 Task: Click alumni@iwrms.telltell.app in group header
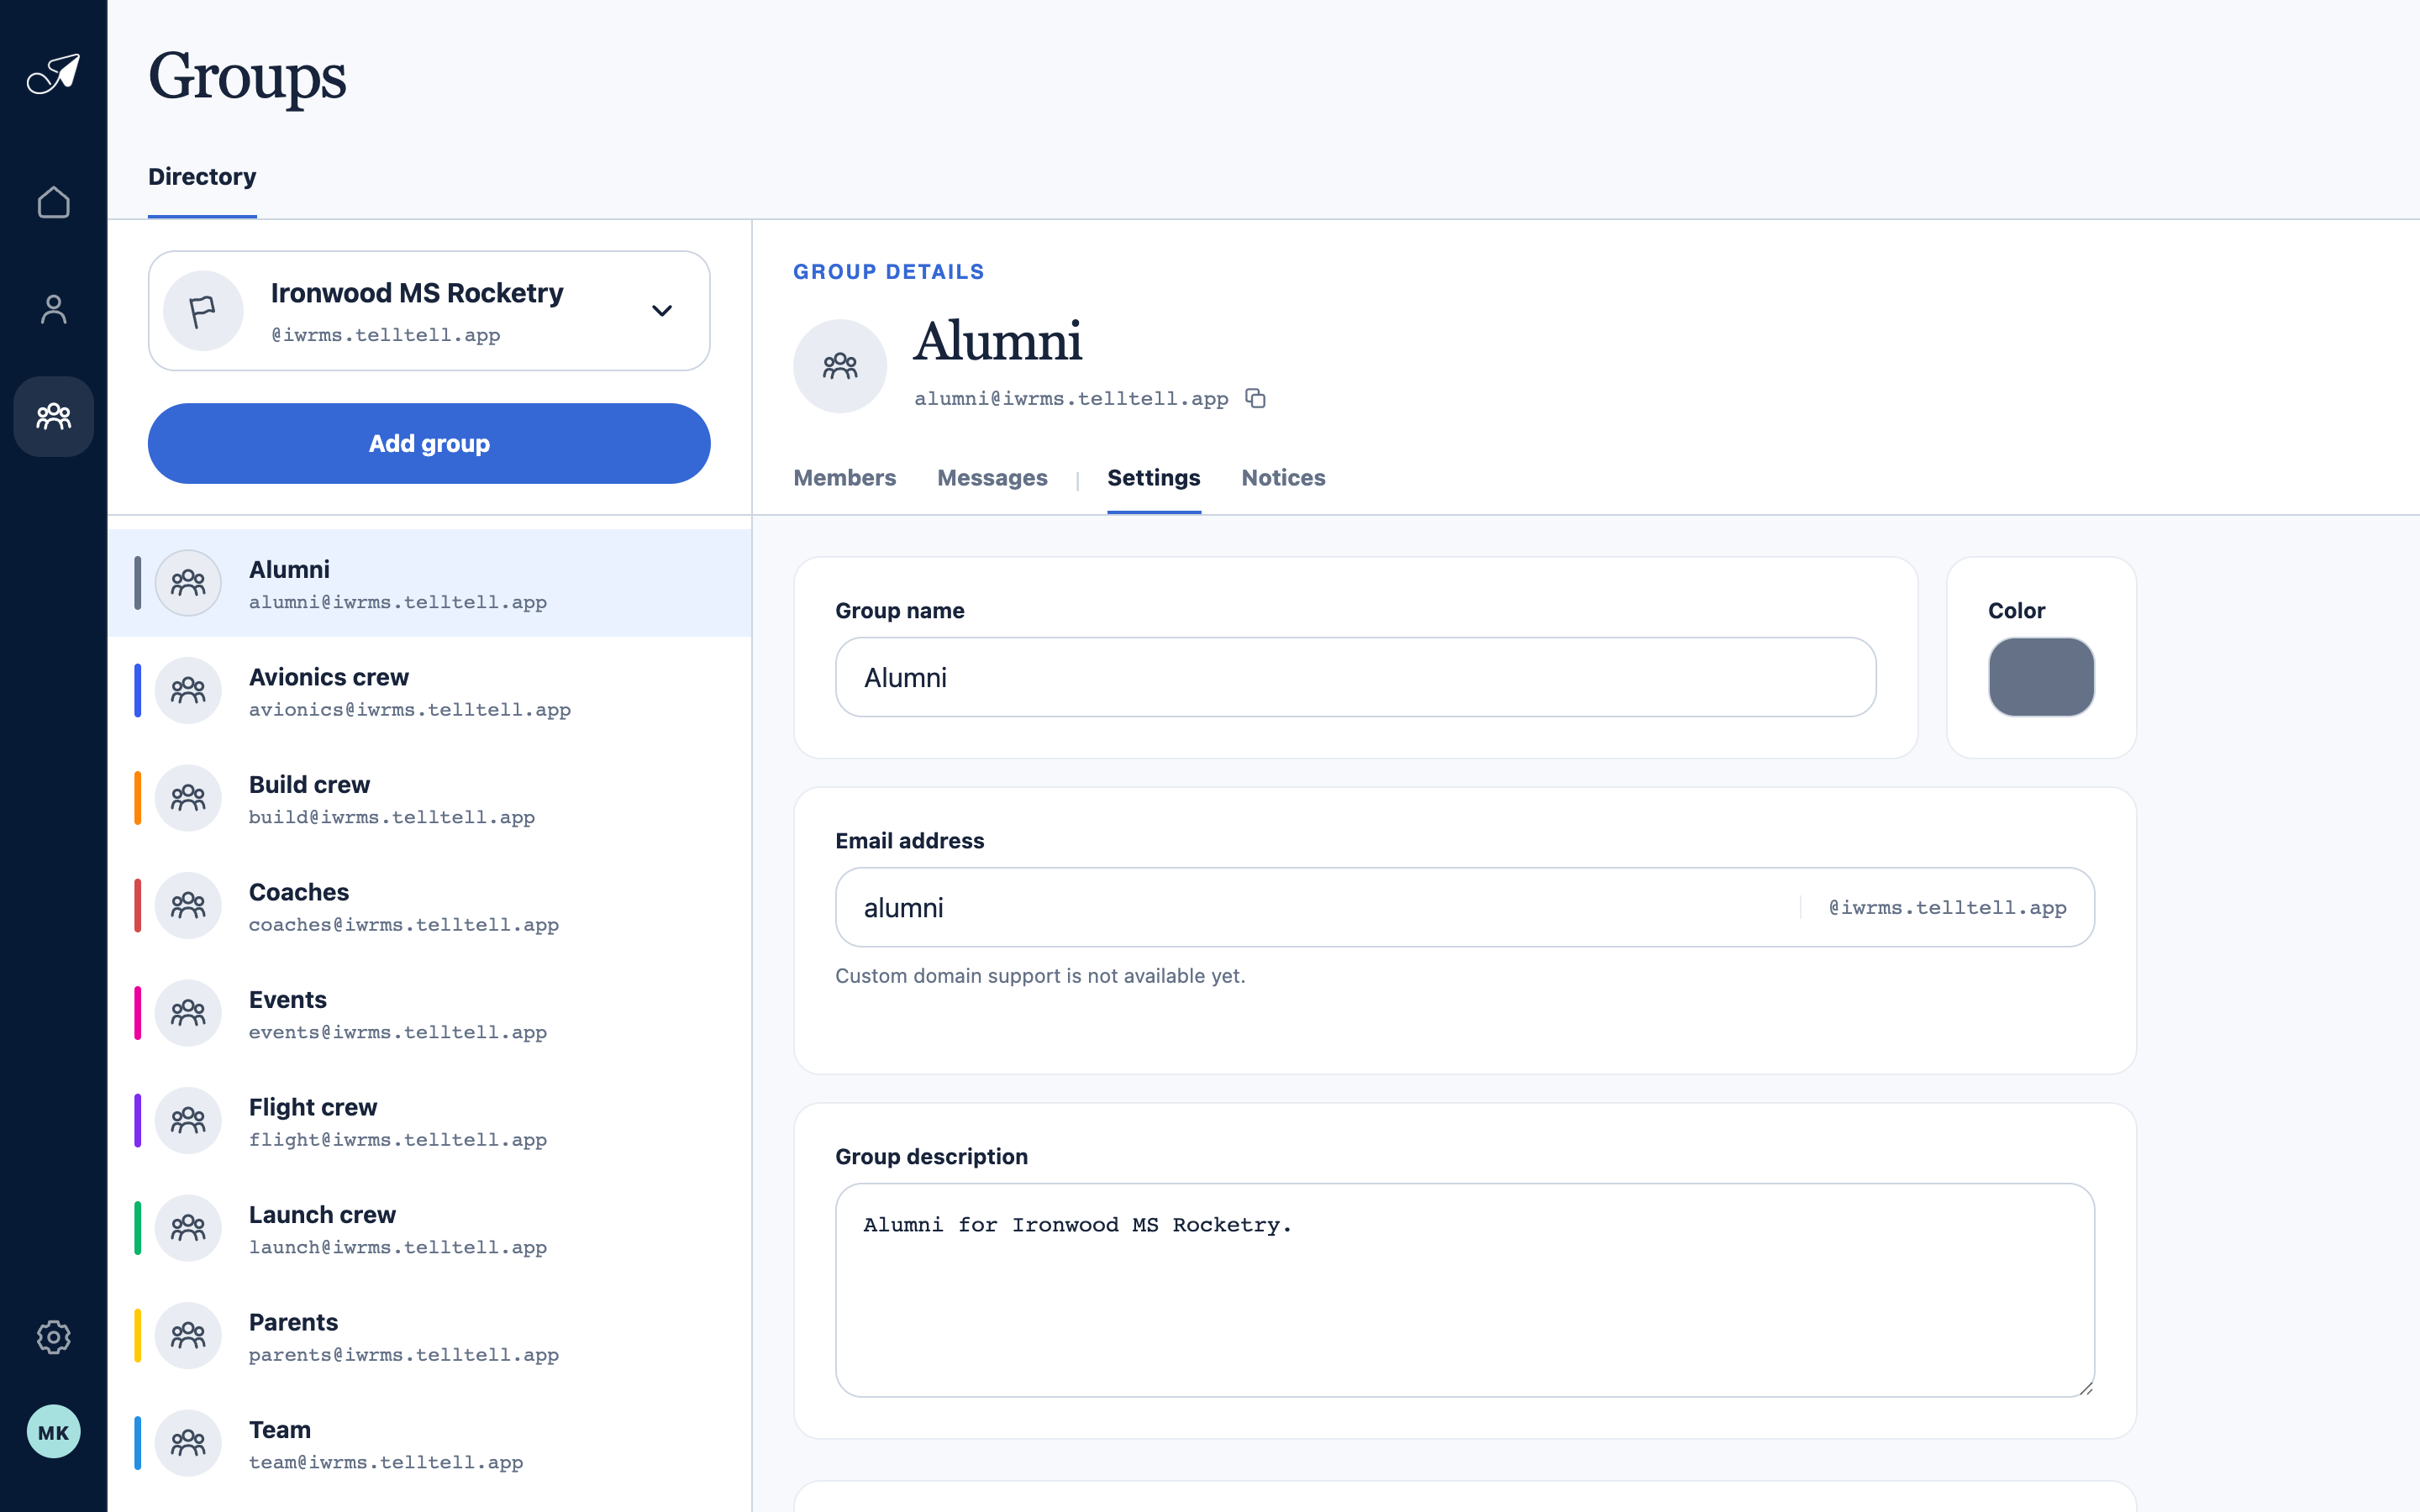coord(1071,399)
